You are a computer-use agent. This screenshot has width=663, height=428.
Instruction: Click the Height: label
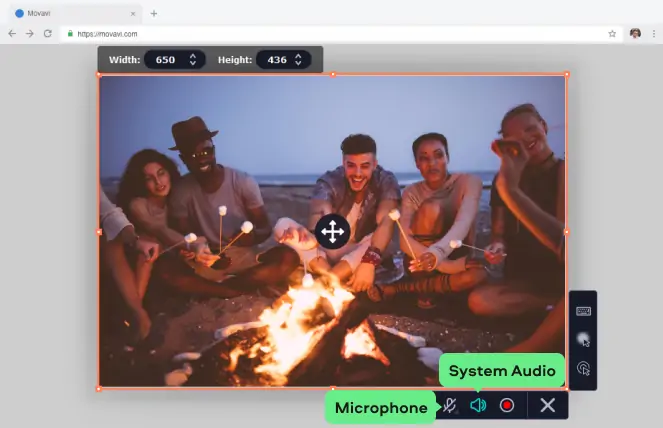(235, 60)
